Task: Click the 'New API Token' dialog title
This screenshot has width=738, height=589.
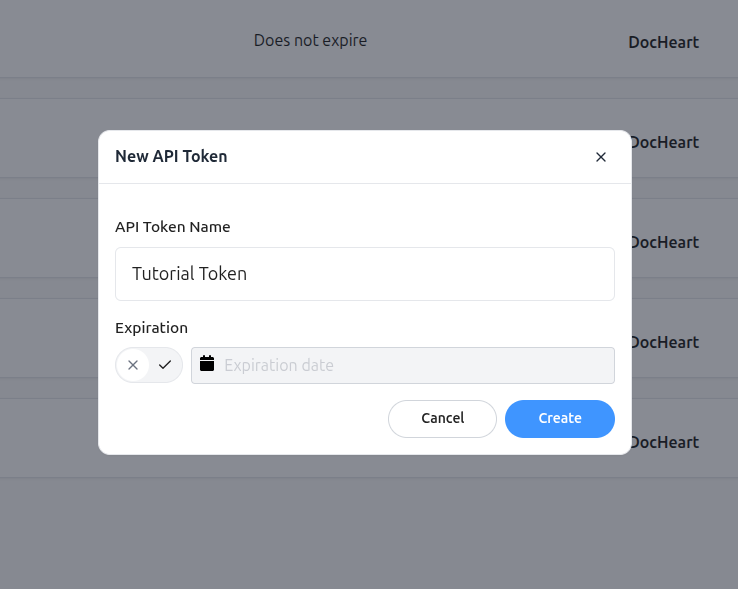Action: [171, 156]
